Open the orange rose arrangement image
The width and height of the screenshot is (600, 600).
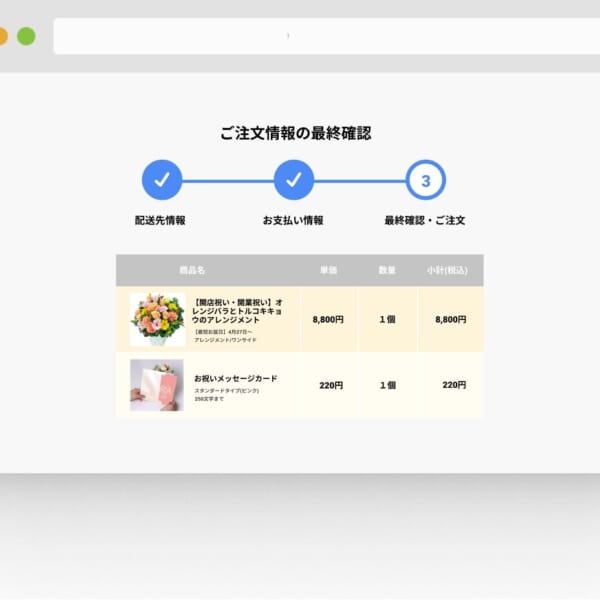pos(157,319)
